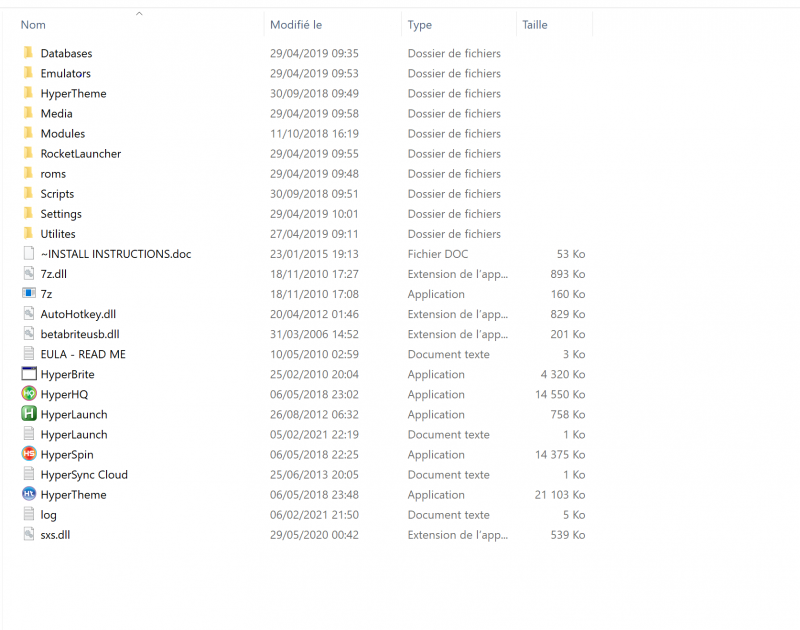Click the '14 550 Ko' size value
This screenshot has height=630, width=800.
(x=560, y=394)
